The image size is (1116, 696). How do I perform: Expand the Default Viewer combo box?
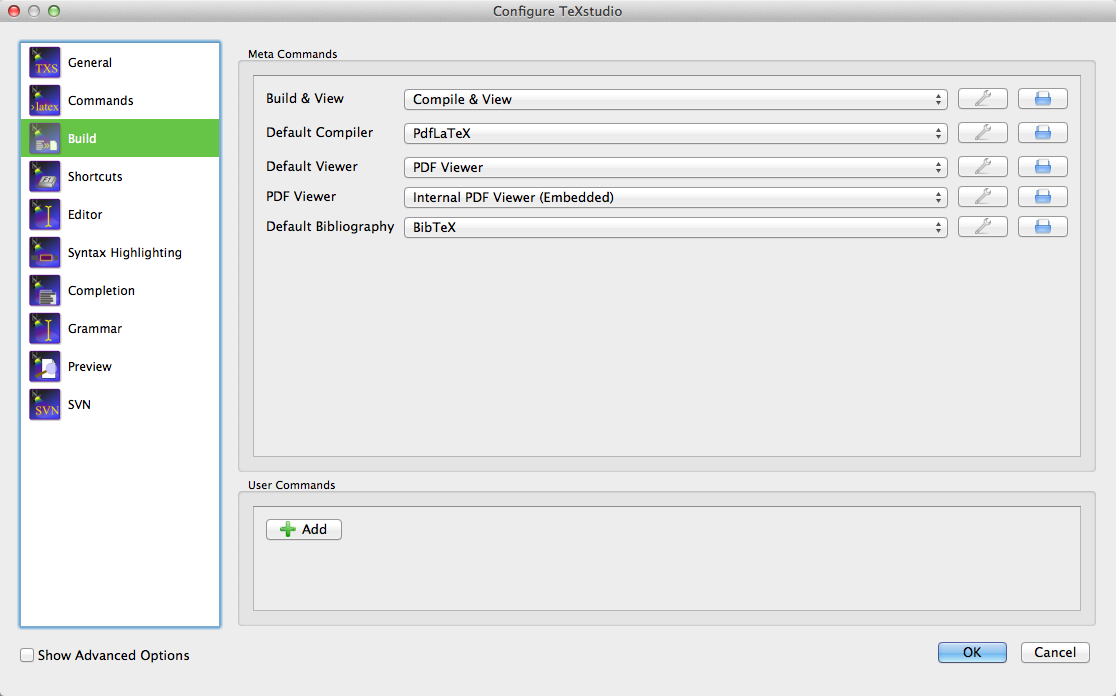(x=675, y=167)
